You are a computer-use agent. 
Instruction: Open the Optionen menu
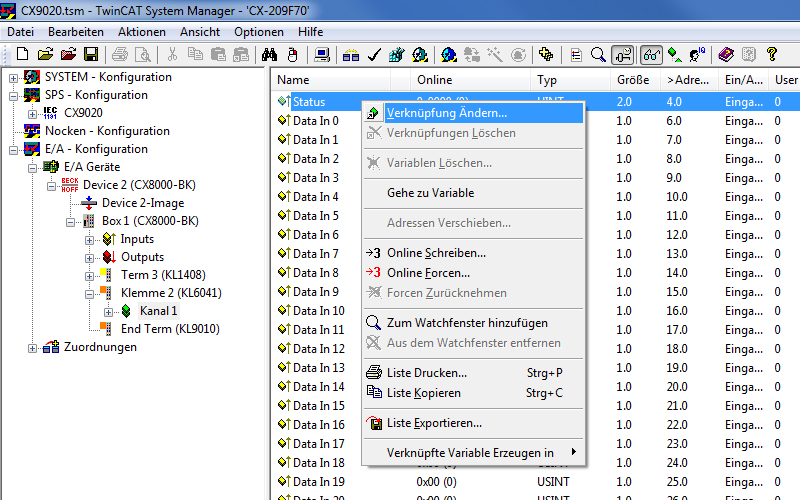point(259,32)
